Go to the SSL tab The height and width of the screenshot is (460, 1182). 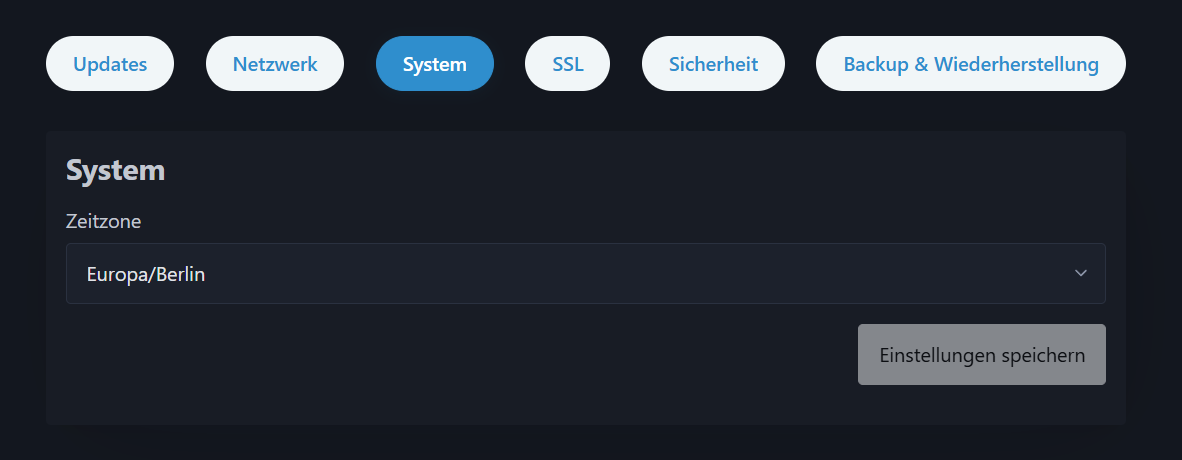click(568, 64)
